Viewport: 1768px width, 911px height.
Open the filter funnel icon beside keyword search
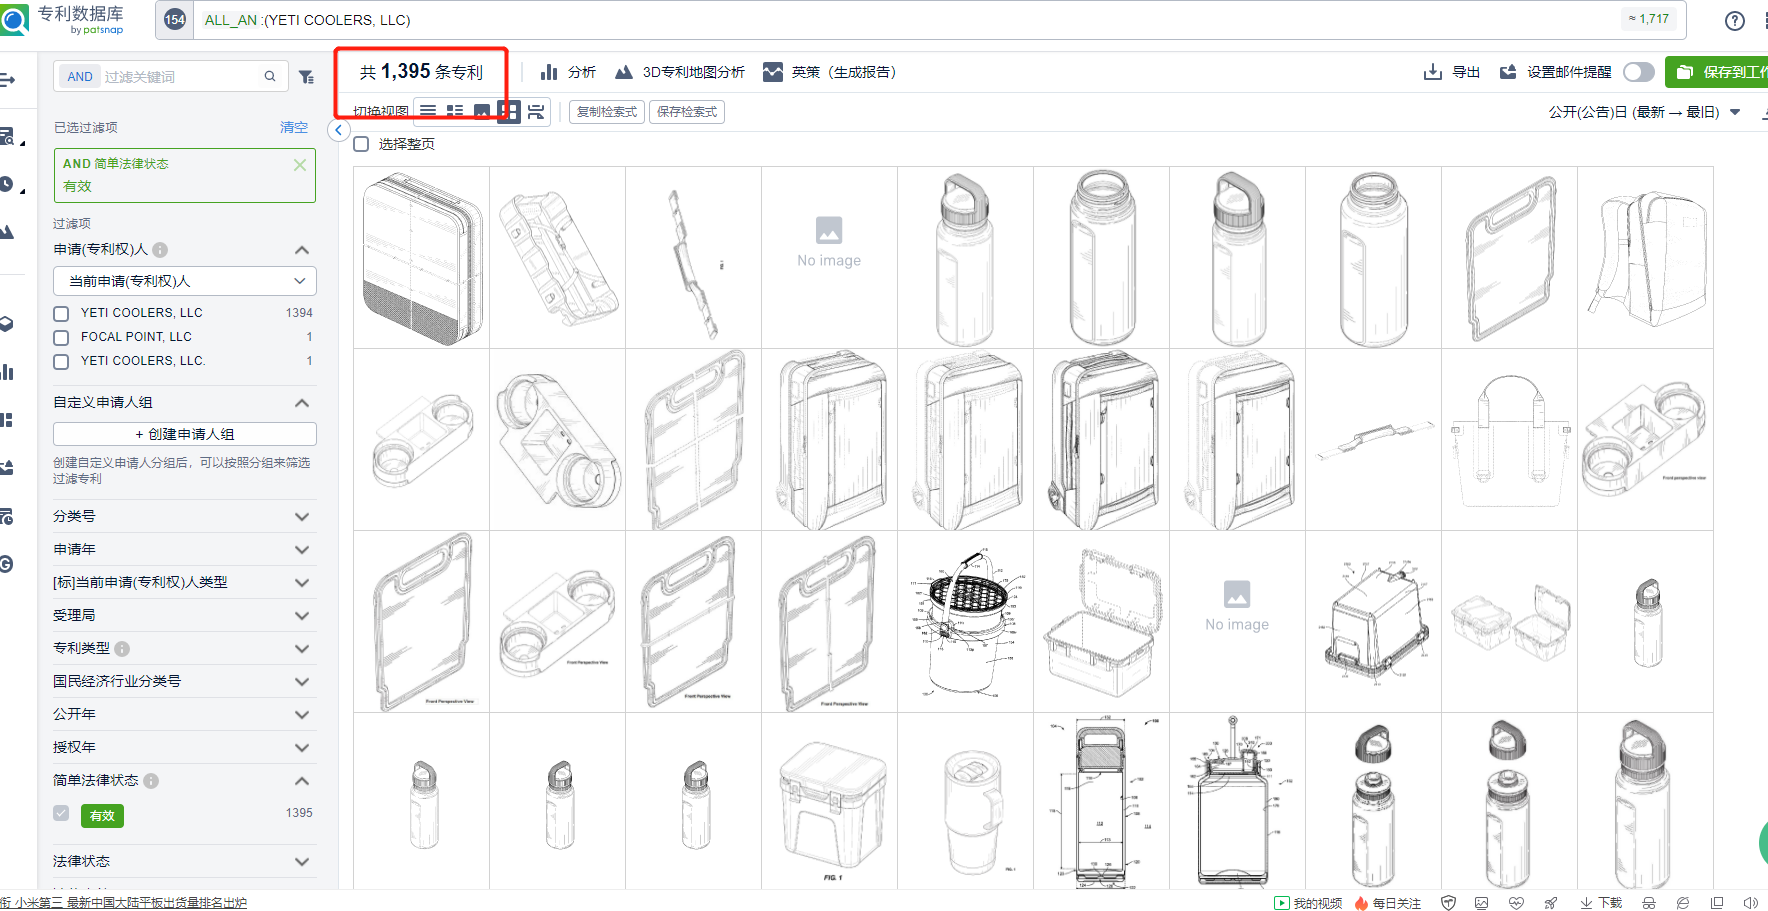coord(306,75)
